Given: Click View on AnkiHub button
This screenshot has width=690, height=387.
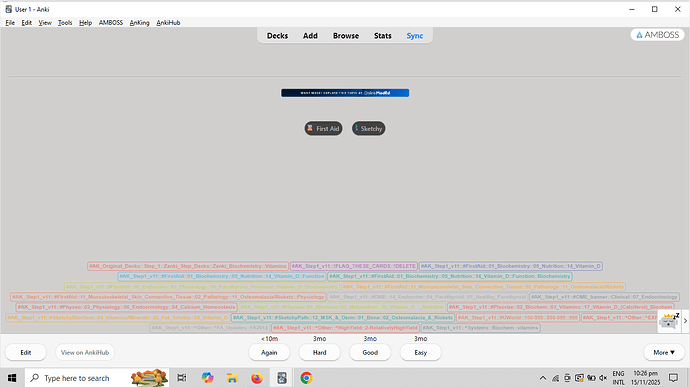Looking at the screenshot, I should (x=85, y=352).
